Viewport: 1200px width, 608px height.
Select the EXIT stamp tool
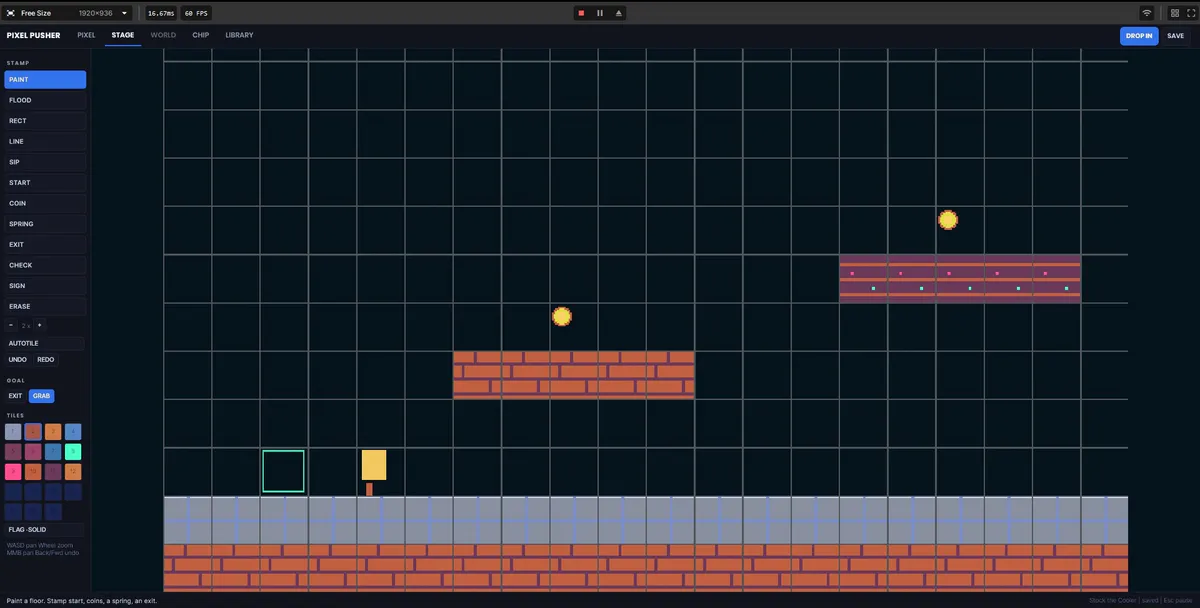click(x=45, y=245)
